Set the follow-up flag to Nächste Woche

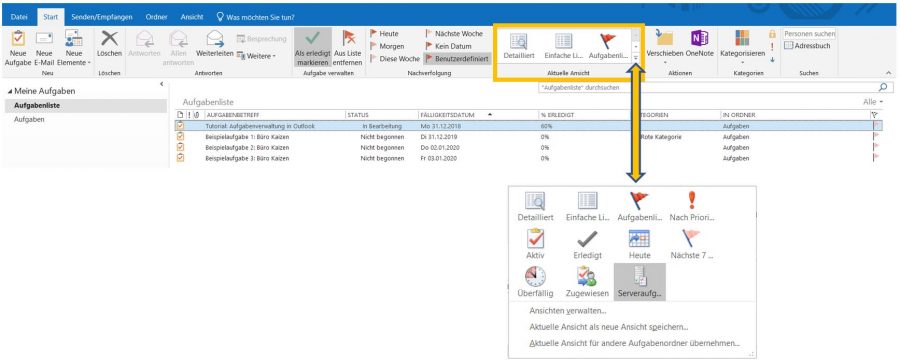454,34
